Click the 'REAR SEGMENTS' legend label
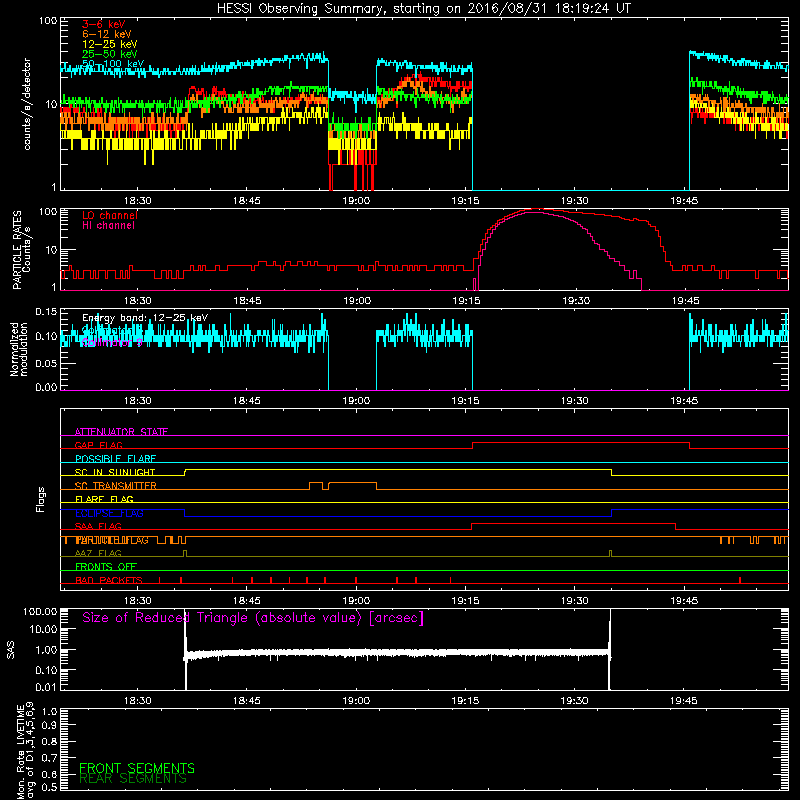This screenshot has width=800, height=800. [133, 779]
